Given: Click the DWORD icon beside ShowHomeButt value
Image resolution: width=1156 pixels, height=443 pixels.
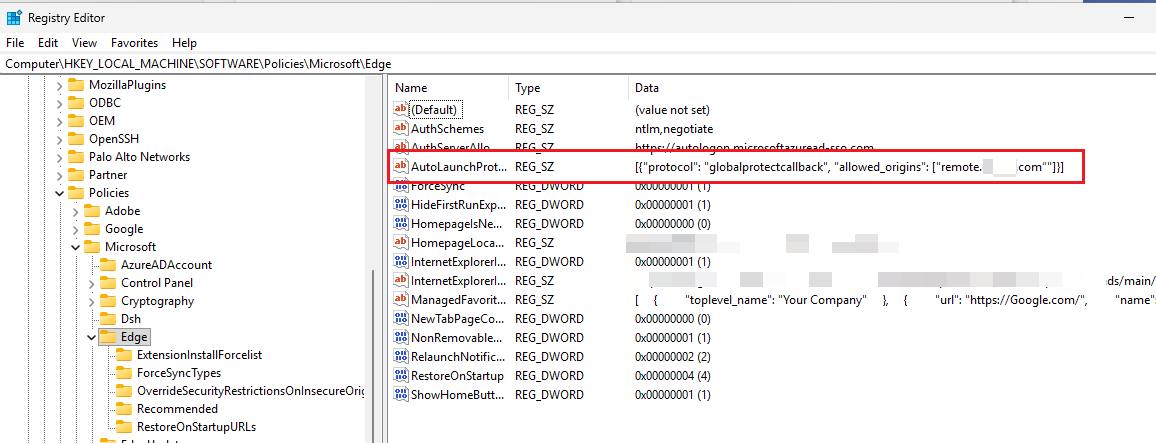Looking at the screenshot, I should [401, 395].
